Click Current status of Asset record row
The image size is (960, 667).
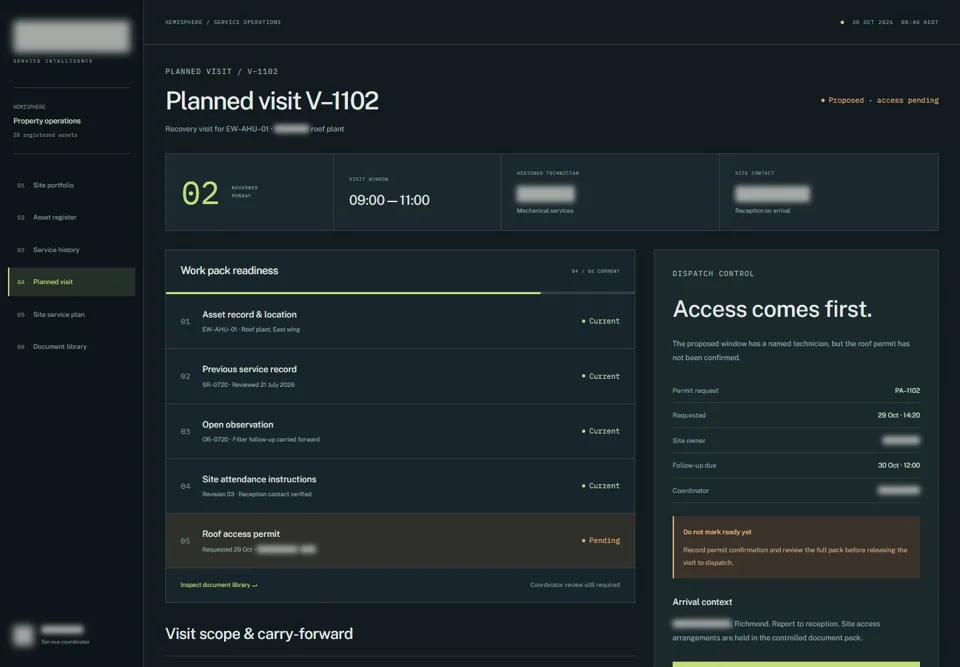[x=601, y=321]
